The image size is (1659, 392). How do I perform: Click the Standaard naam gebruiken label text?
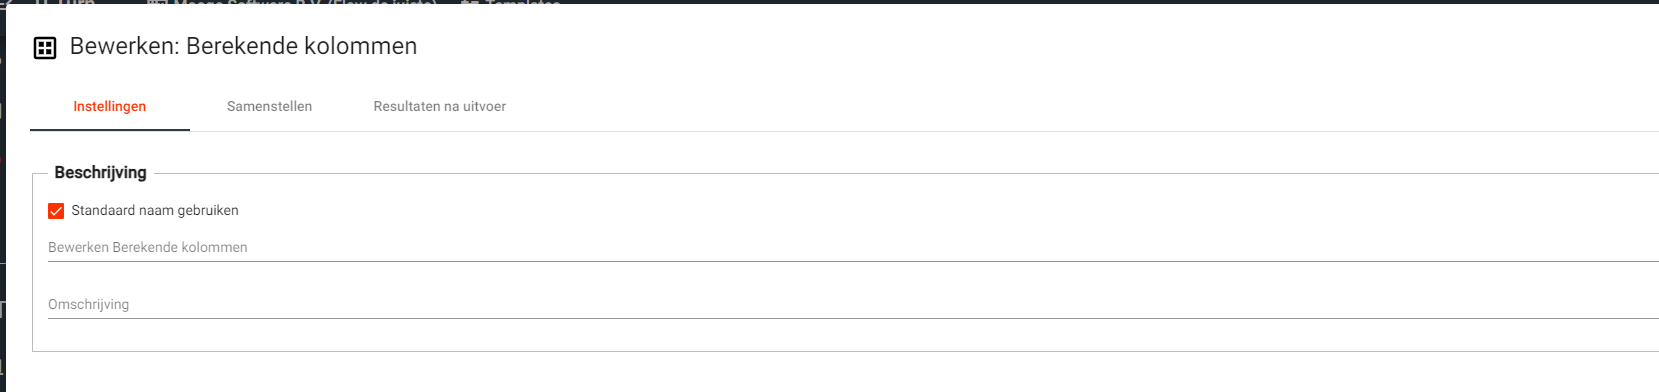point(155,211)
